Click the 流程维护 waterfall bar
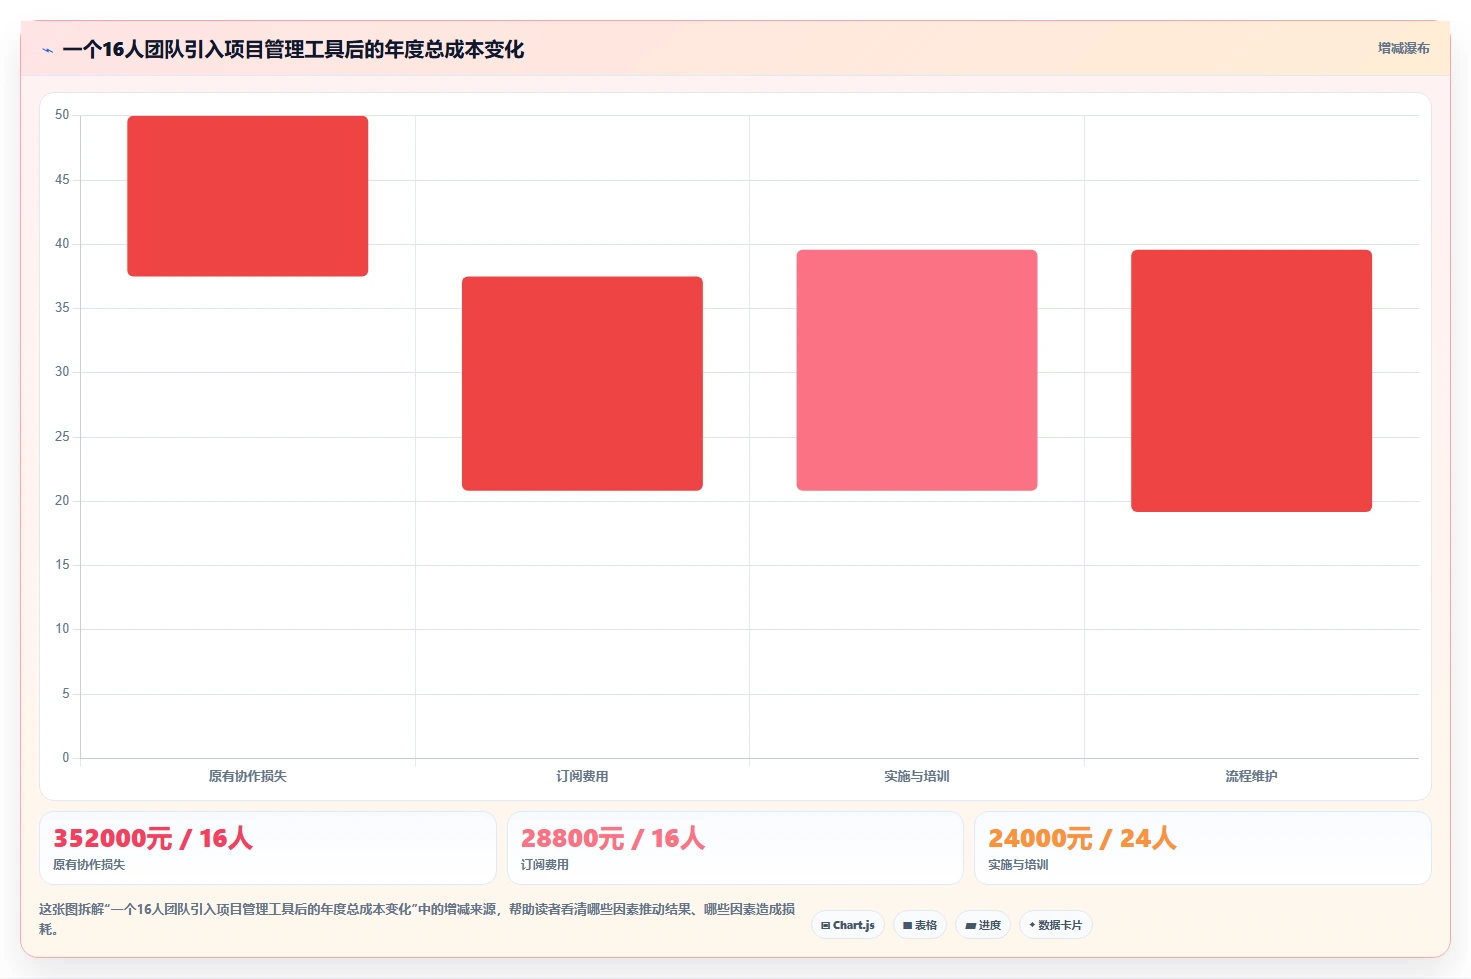Screen dimensions: 1471x979 1251,381
